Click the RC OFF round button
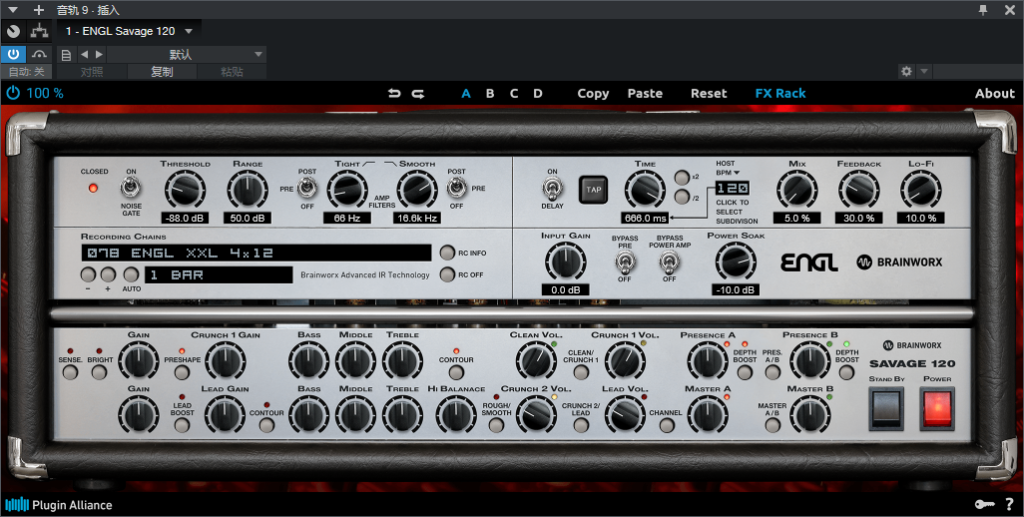Viewport: 1024px width, 517px height. pos(447,274)
